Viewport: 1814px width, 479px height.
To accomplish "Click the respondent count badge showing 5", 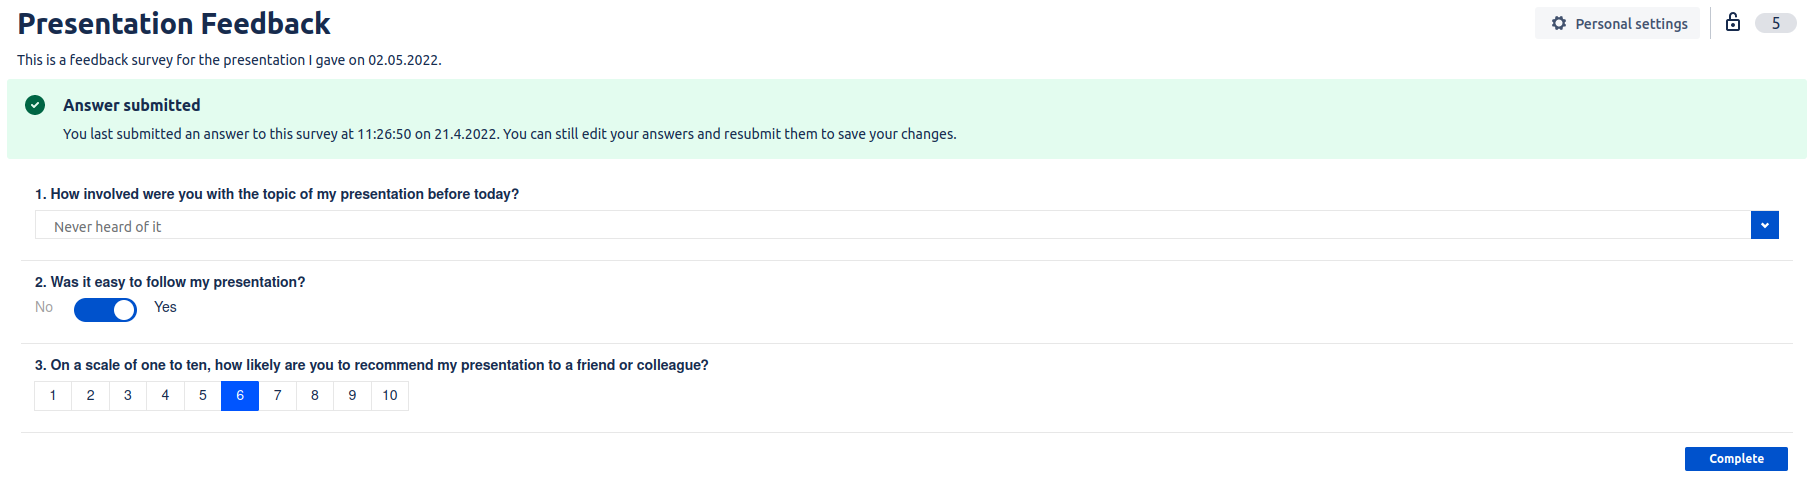I will [1775, 23].
